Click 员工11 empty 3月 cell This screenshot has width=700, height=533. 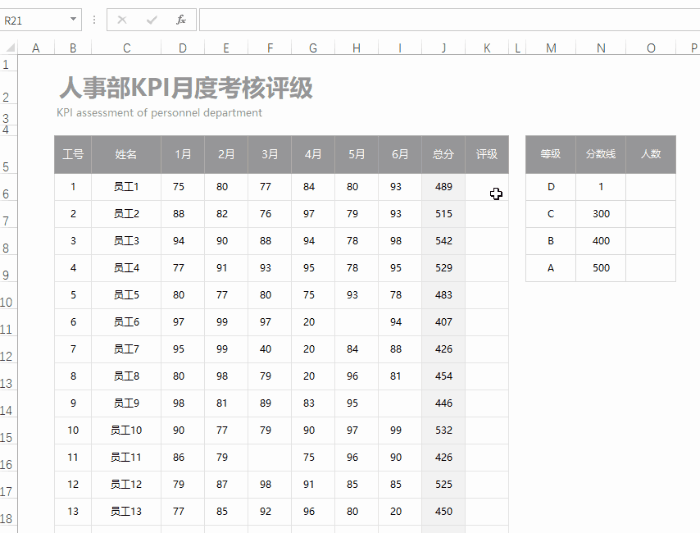point(270,458)
